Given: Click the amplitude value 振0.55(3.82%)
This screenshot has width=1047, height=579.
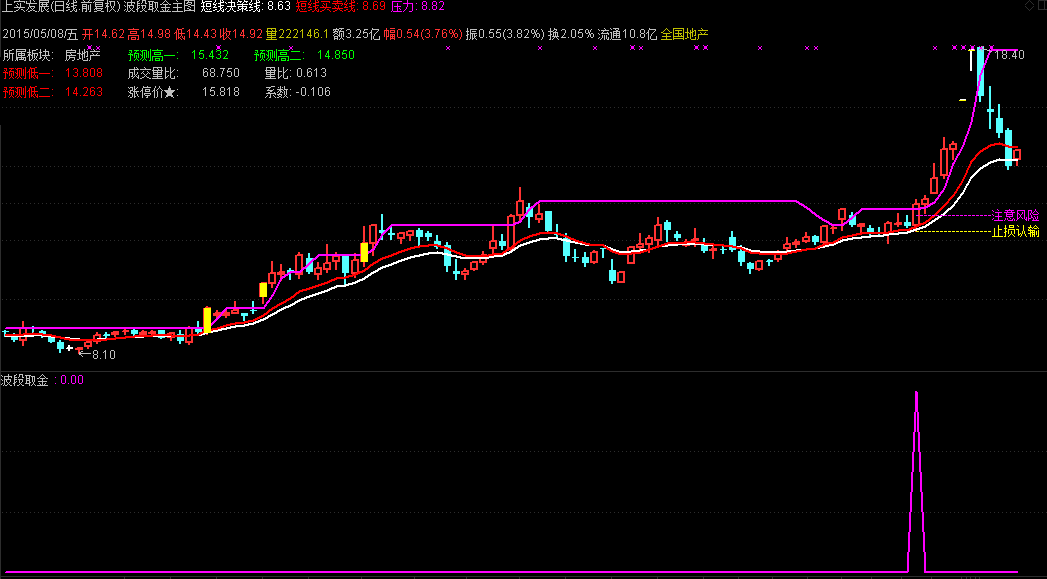Looking at the screenshot, I should pos(505,34).
